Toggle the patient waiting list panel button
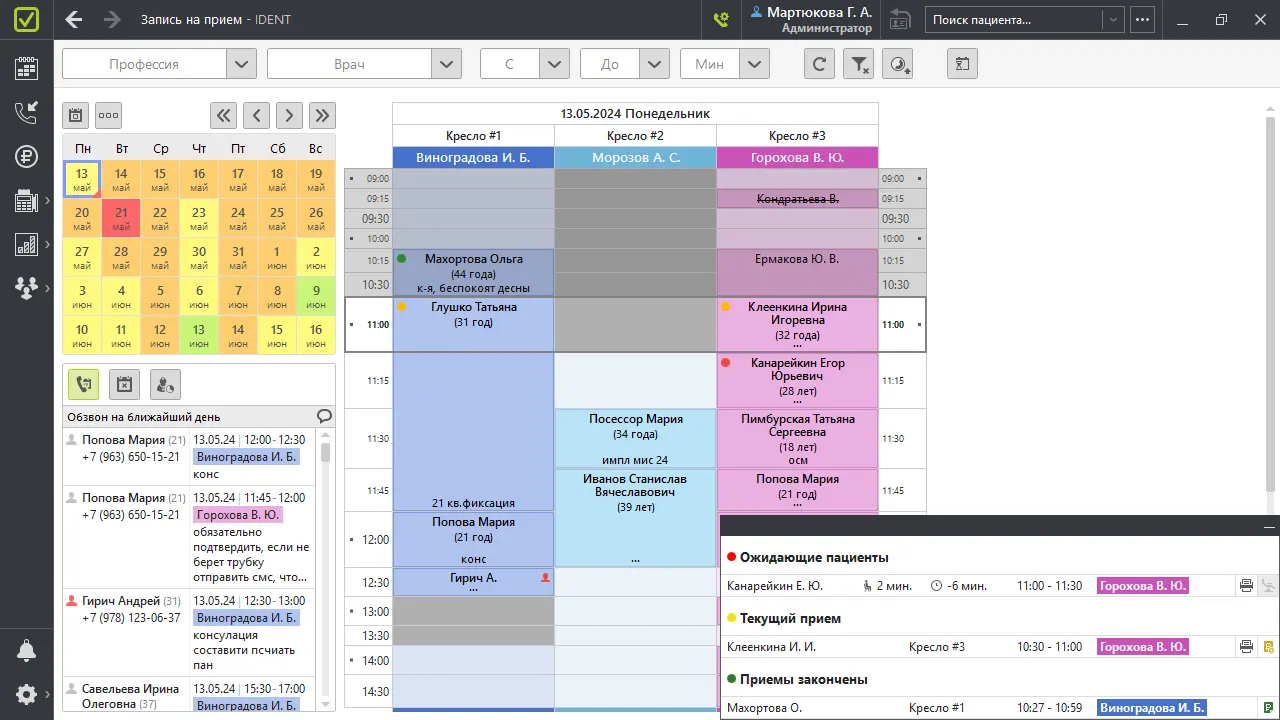The image size is (1280, 720). (165, 383)
